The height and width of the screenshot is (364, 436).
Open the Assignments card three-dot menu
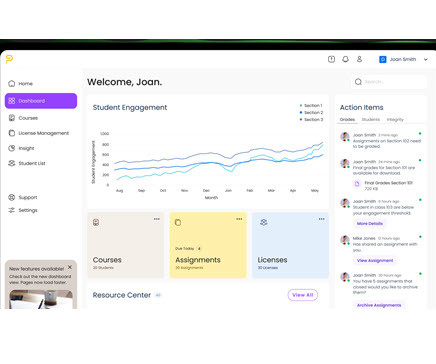coord(239,219)
